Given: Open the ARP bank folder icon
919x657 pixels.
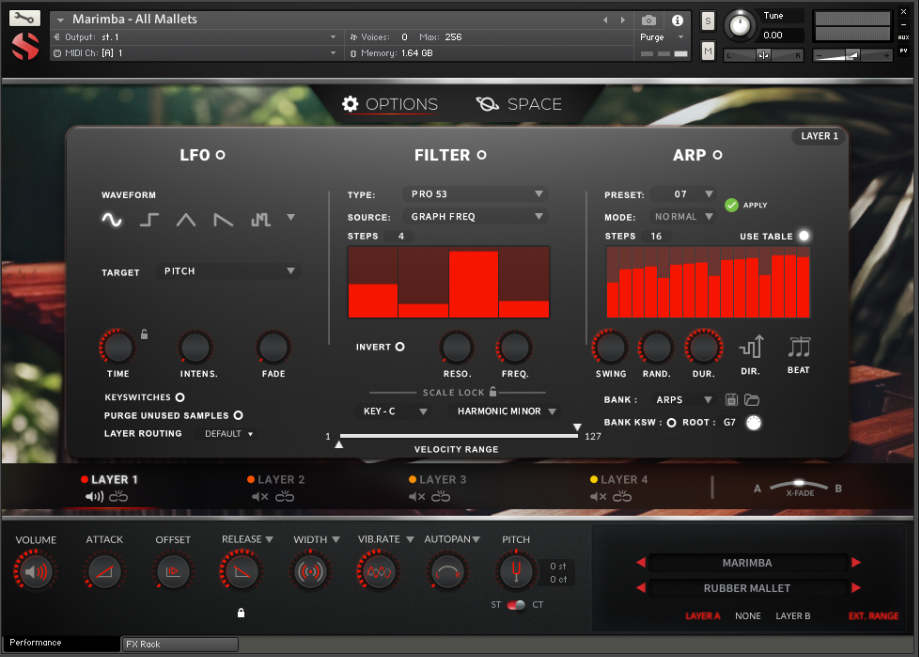Looking at the screenshot, I should point(752,400).
